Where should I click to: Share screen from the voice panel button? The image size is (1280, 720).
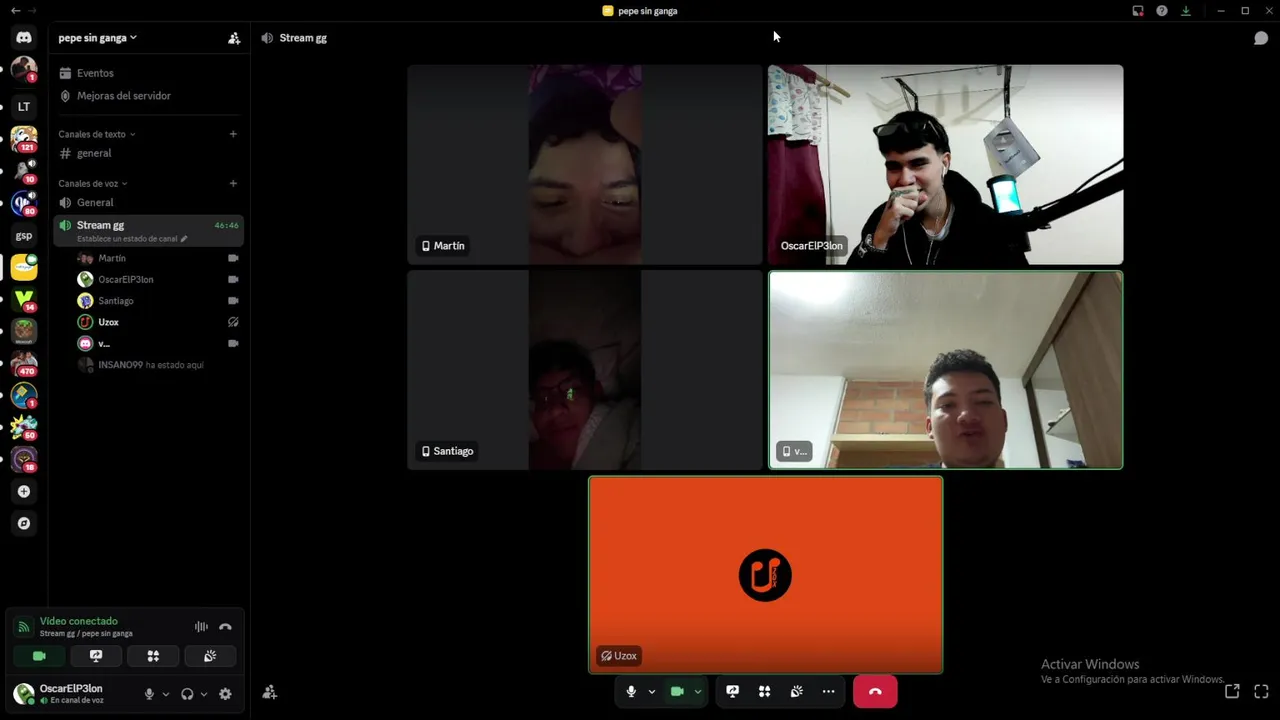[96, 656]
